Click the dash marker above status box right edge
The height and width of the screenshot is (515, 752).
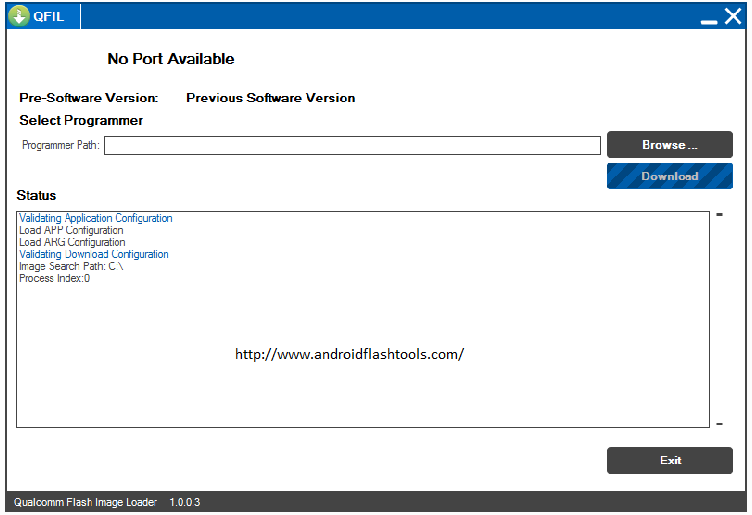[x=719, y=215]
